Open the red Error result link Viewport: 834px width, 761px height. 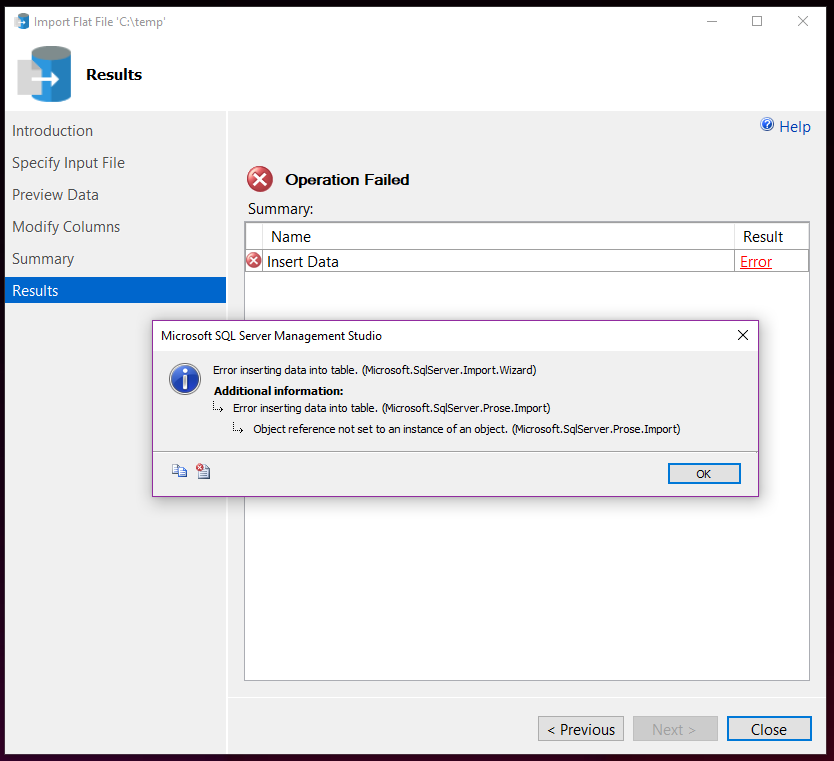pyautogui.click(x=756, y=262)
